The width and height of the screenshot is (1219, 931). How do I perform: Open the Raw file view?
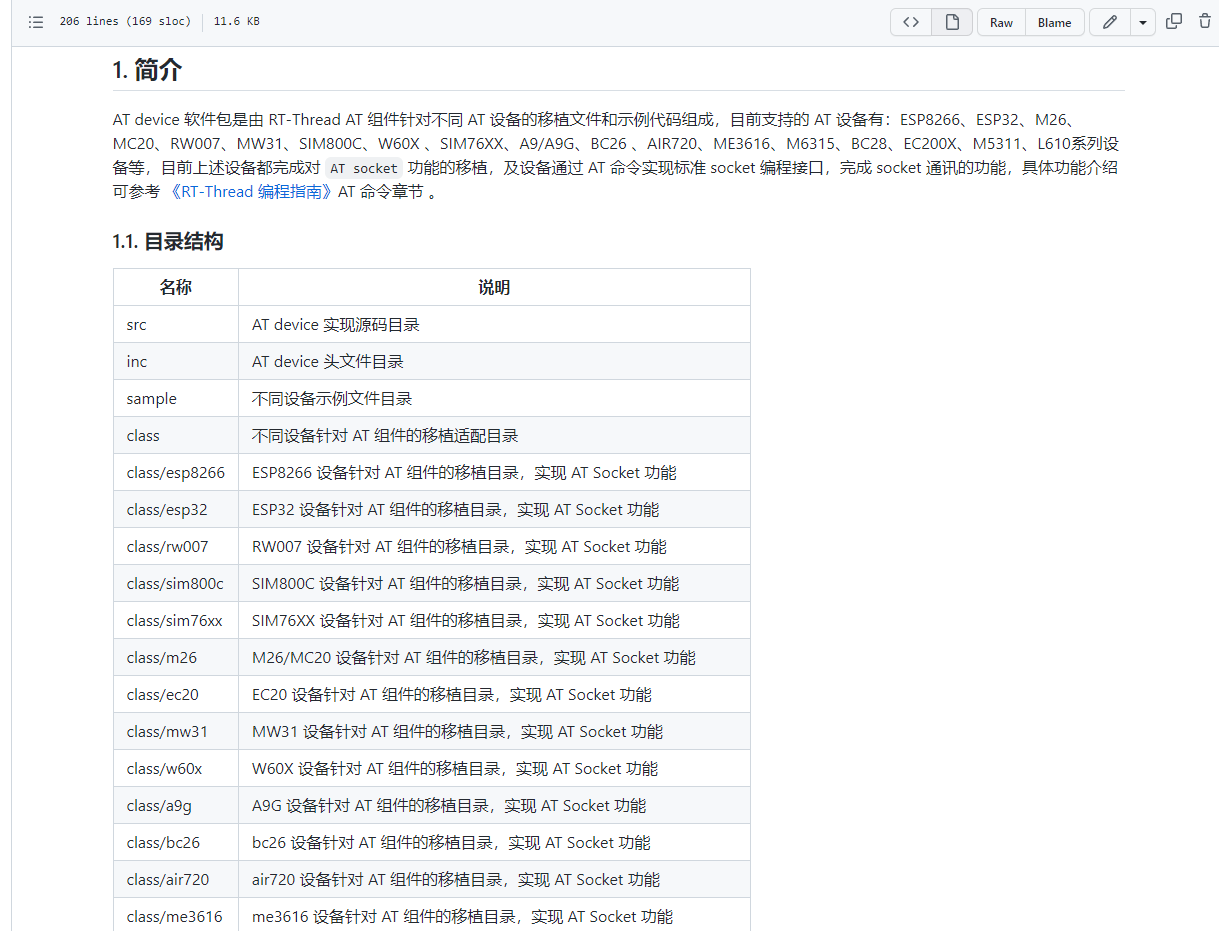click(1001, 22)
